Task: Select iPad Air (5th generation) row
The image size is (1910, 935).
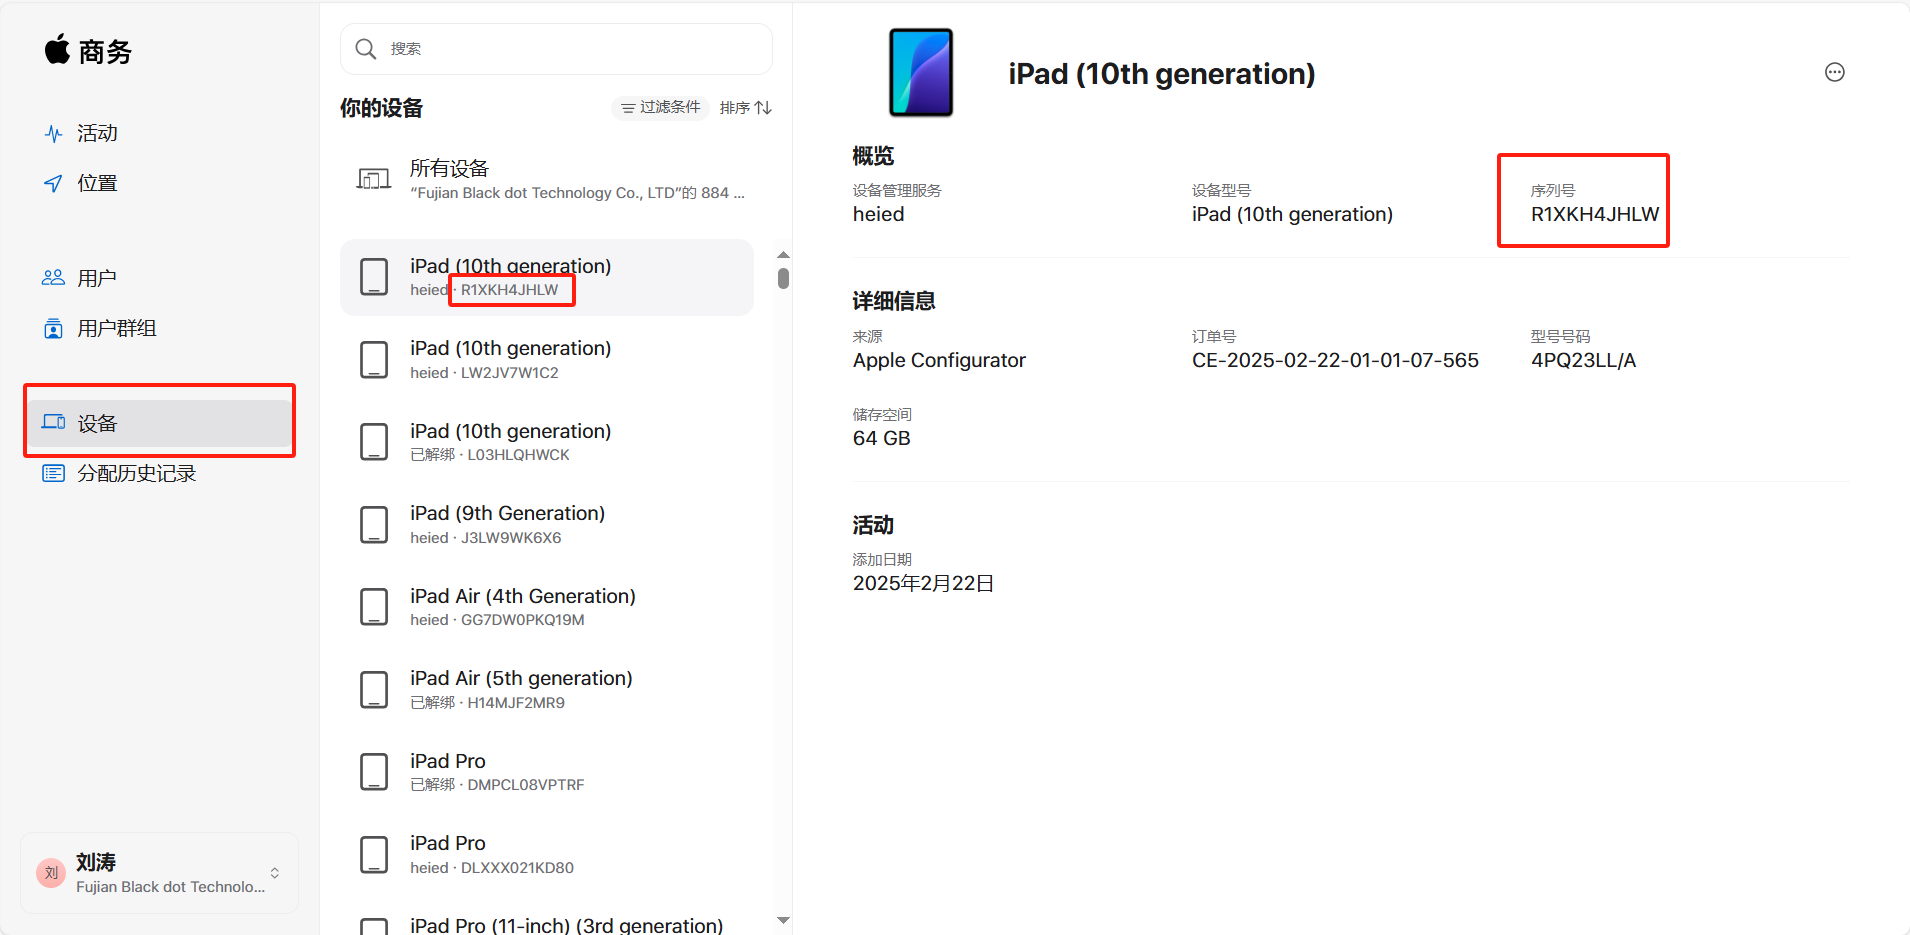Action: (x=547, y=690)
